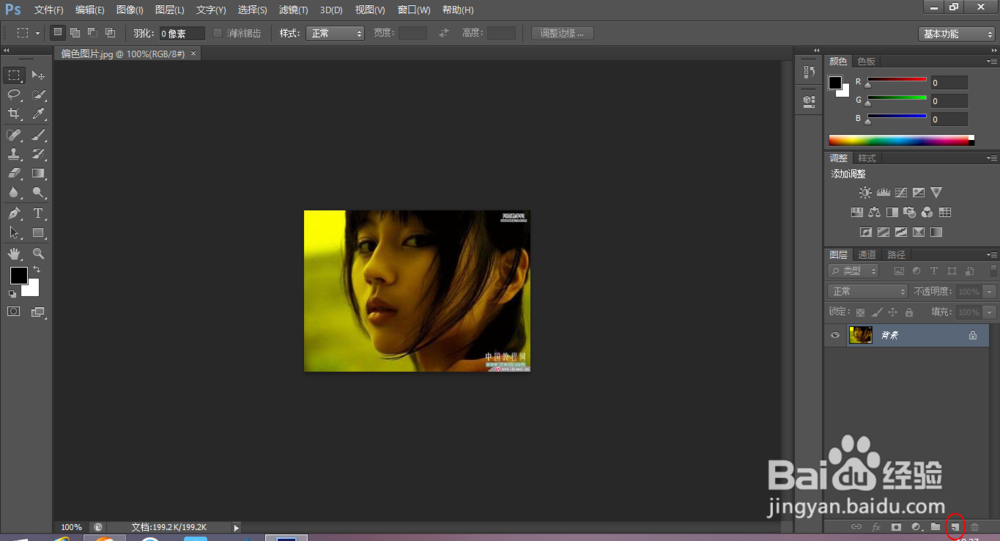Image resolution: width=1000 pixels, height=541 pixels.
Task: Select the Healing Brush tool
Action: point(14,135)
